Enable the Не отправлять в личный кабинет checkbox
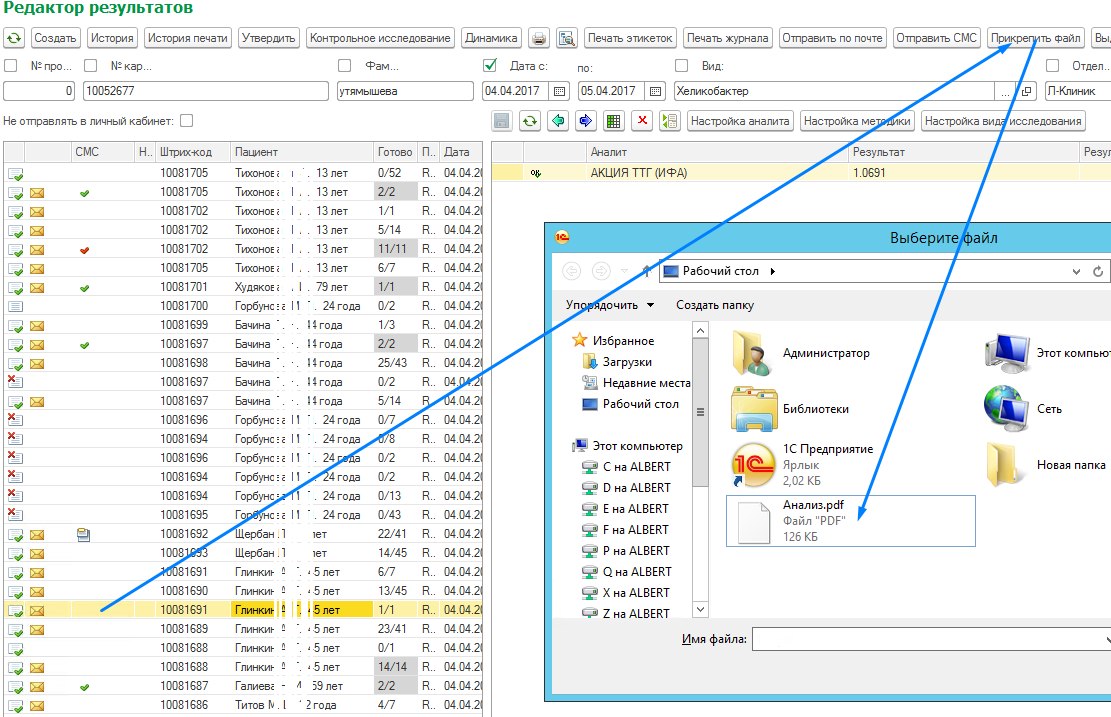 point(186,121)
